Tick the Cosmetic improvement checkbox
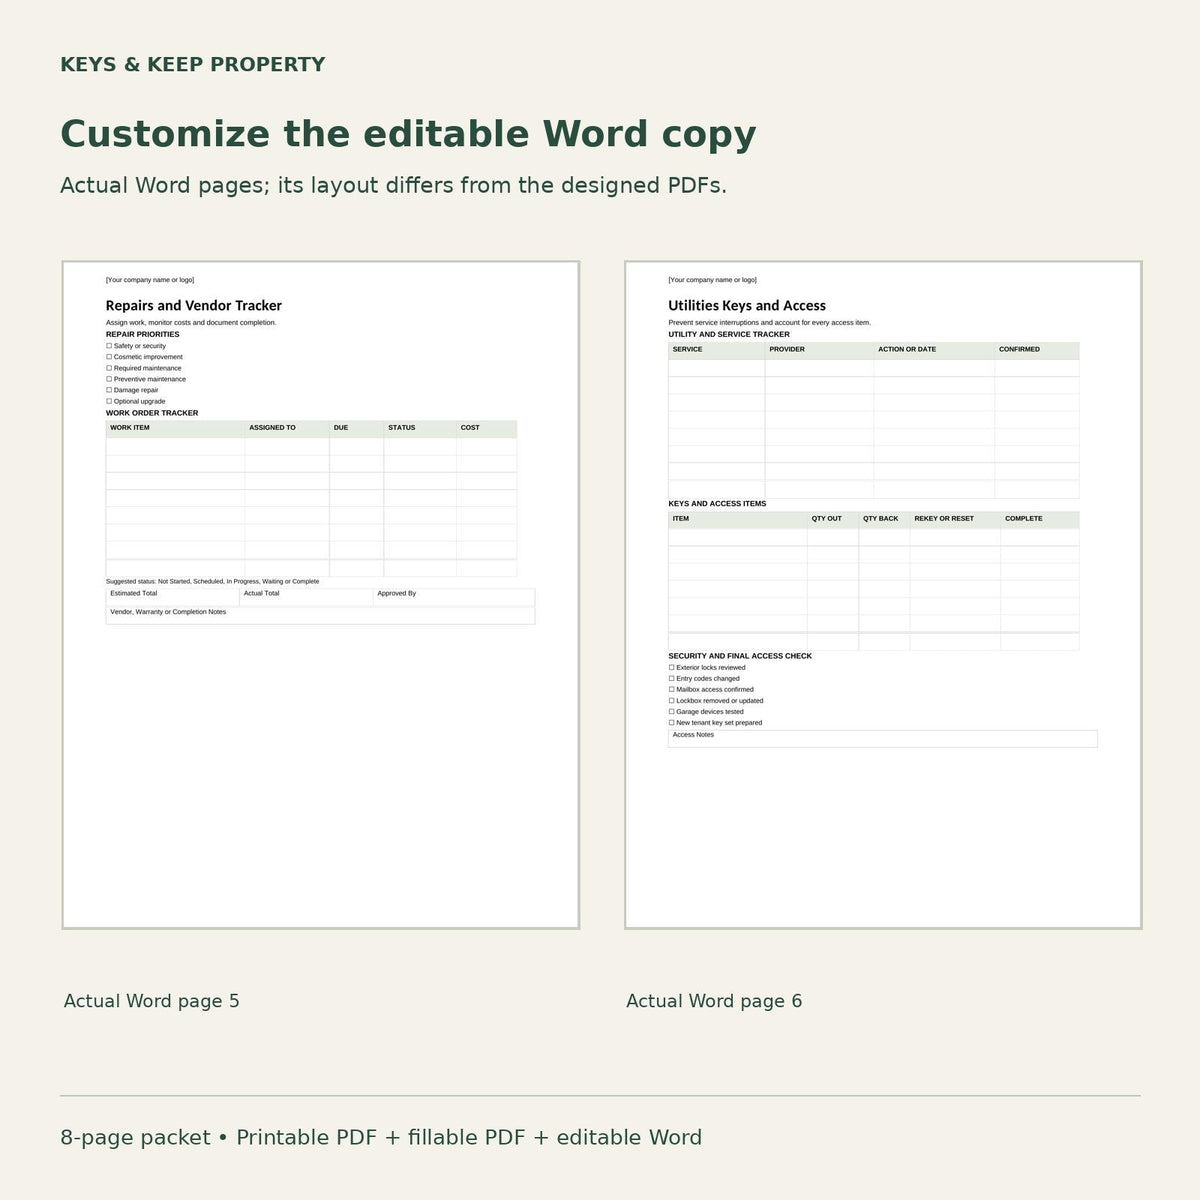This screenshot has width=1200, height=1200. [109, 357]
